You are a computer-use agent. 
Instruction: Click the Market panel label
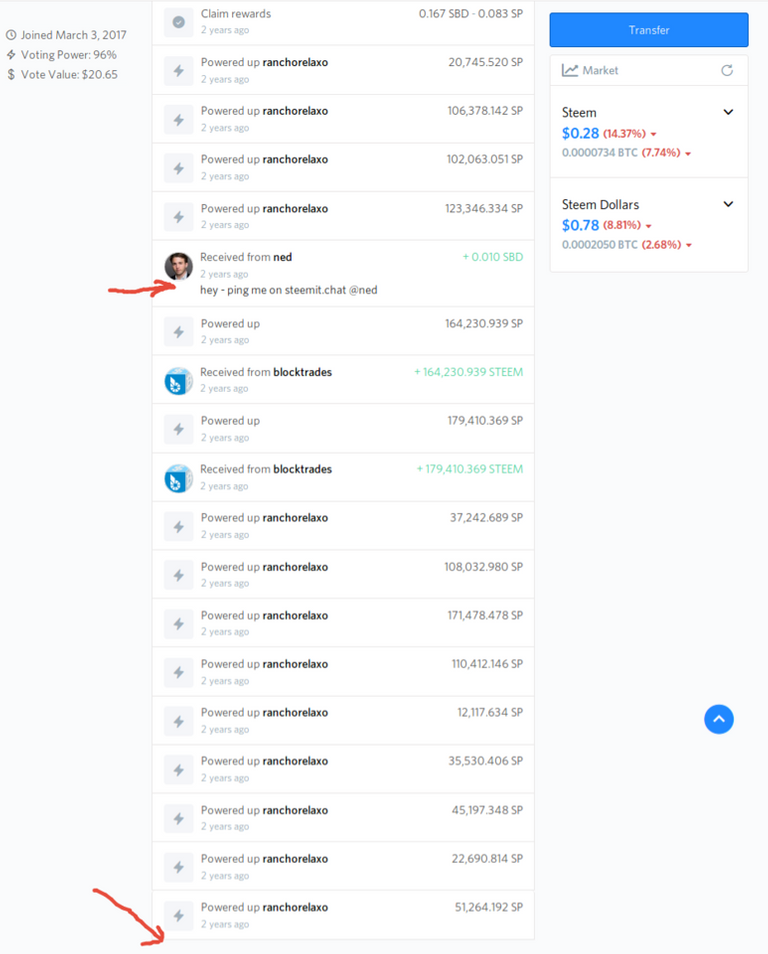(600, 71)
